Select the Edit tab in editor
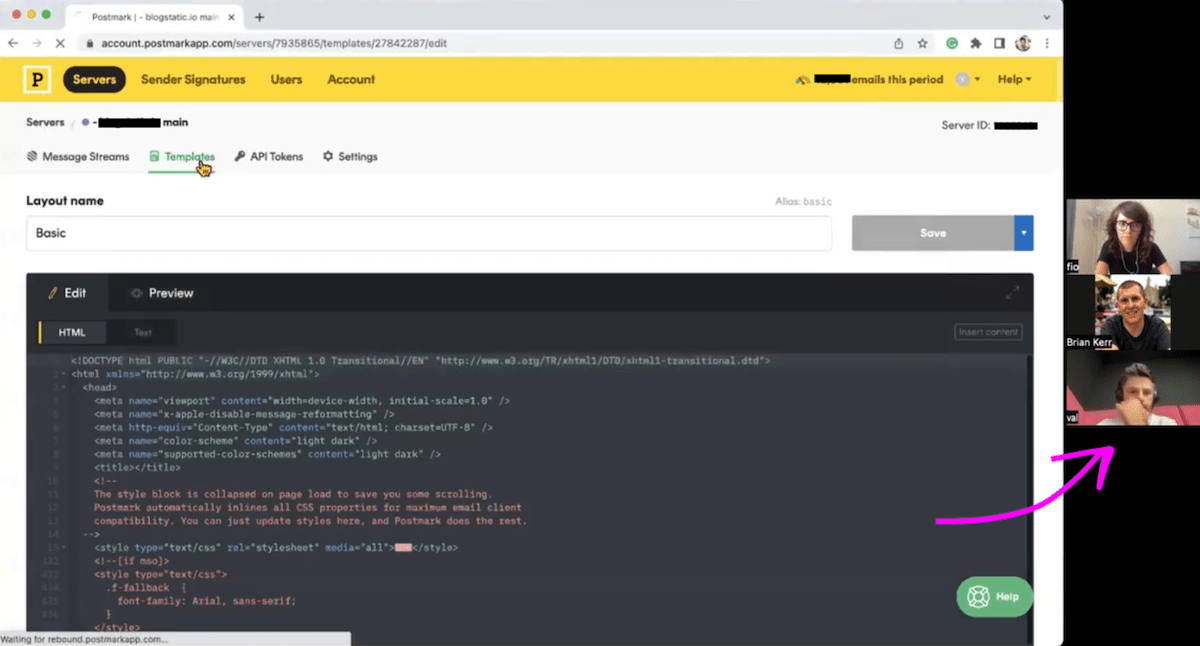1200x646 pixels. point(67,293)
